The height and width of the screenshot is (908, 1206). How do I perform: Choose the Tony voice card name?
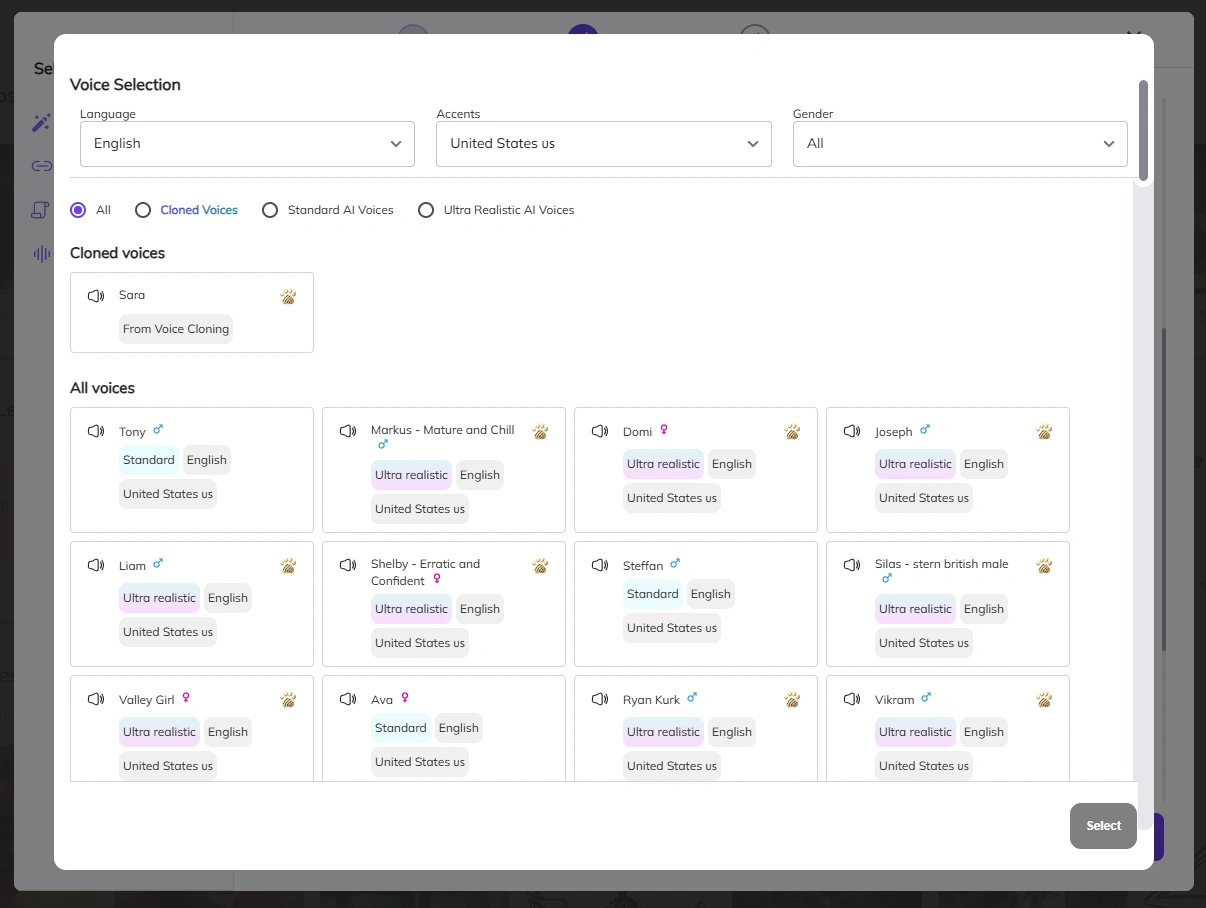coord(132,432)
